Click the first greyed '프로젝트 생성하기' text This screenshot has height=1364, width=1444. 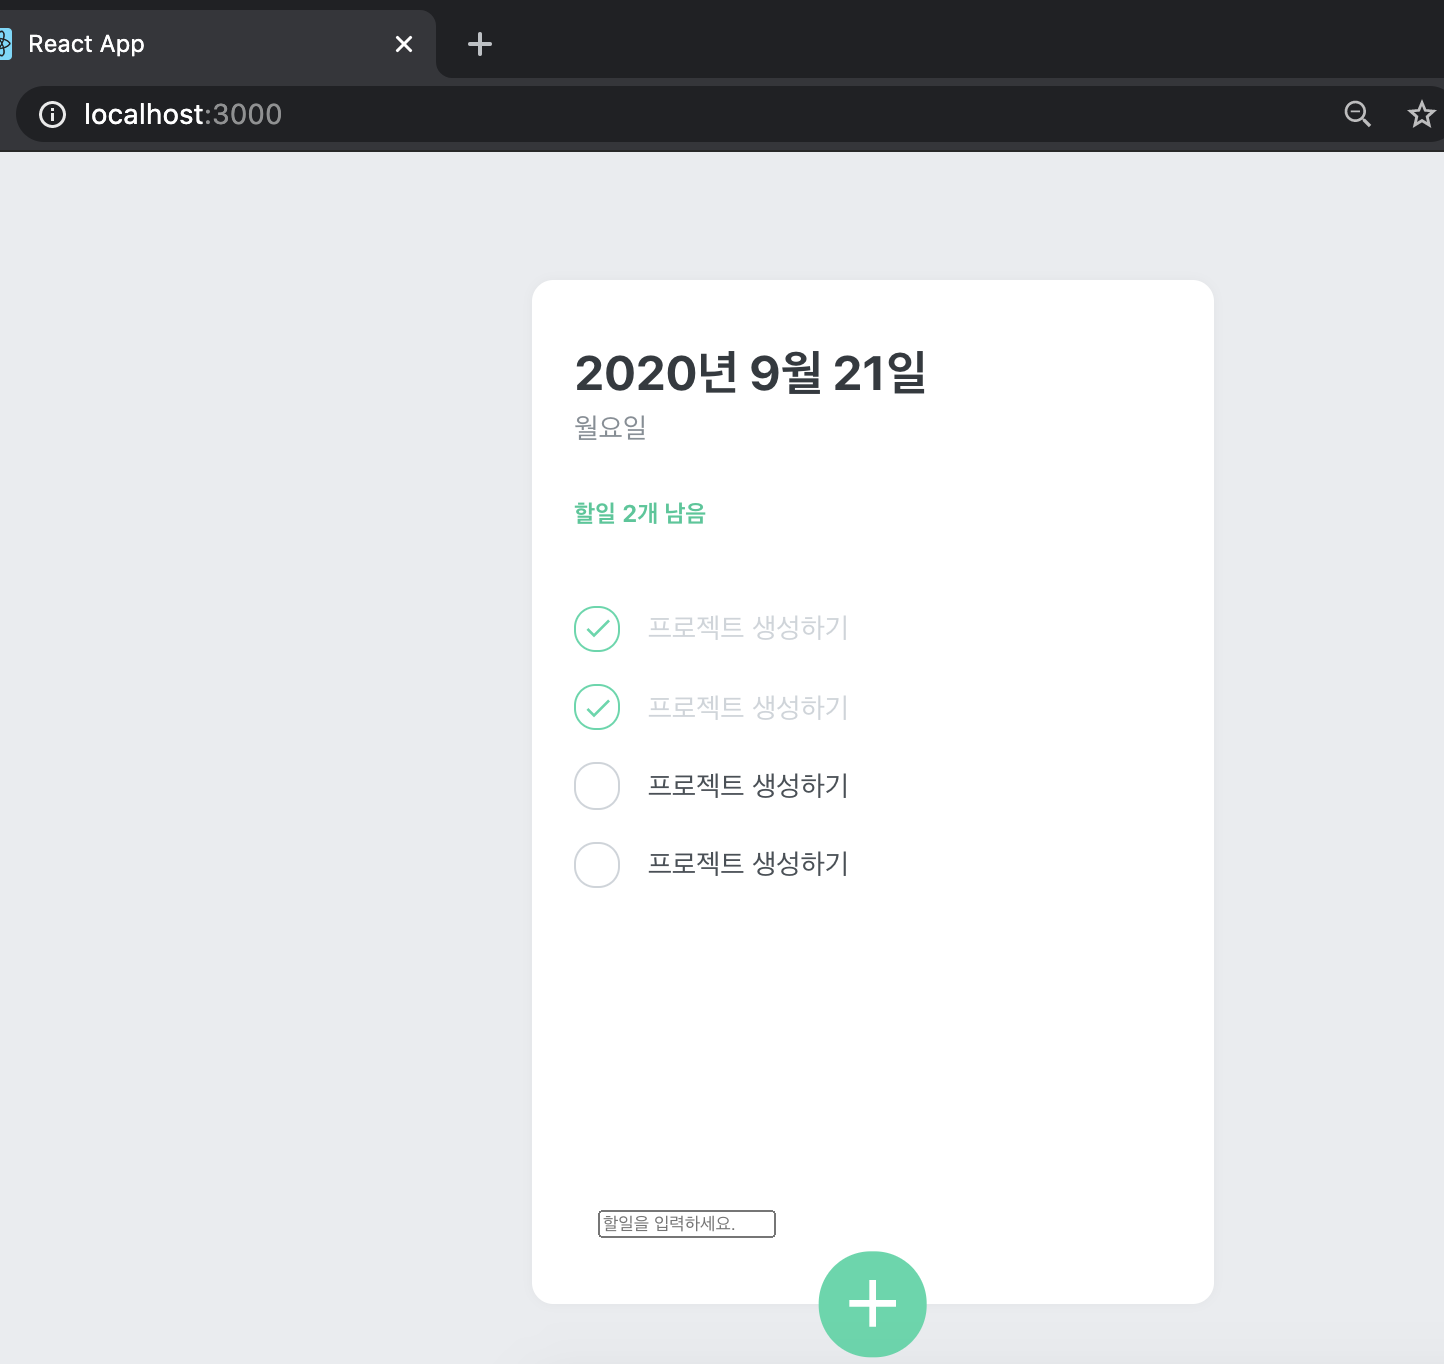(x=748, y=628)
